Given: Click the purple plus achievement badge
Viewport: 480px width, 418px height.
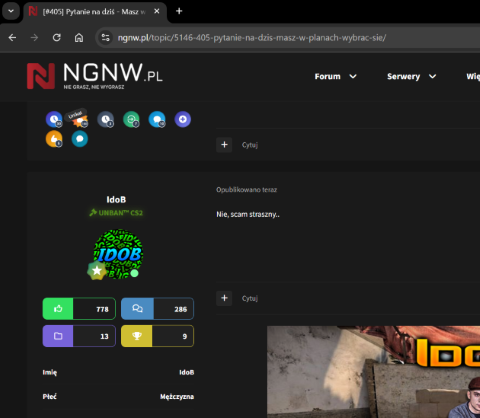Looking at the screenshot, I should click(183, 119).
